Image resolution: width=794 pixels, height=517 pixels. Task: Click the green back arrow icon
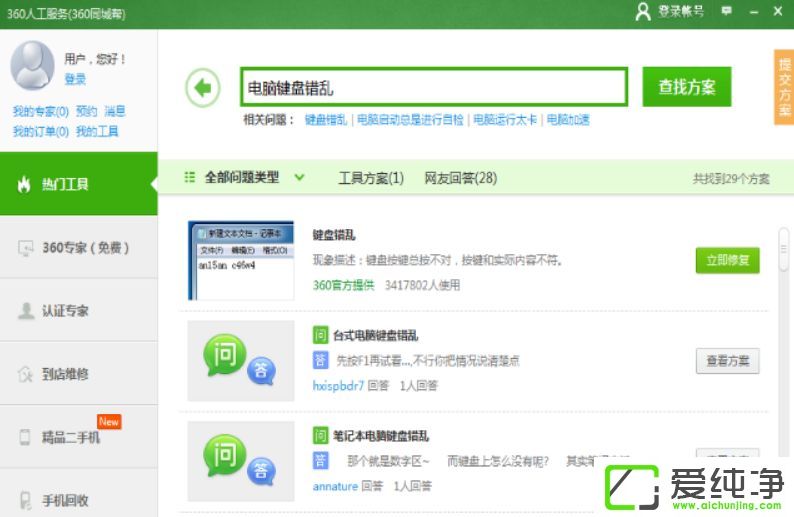(203, 88)
